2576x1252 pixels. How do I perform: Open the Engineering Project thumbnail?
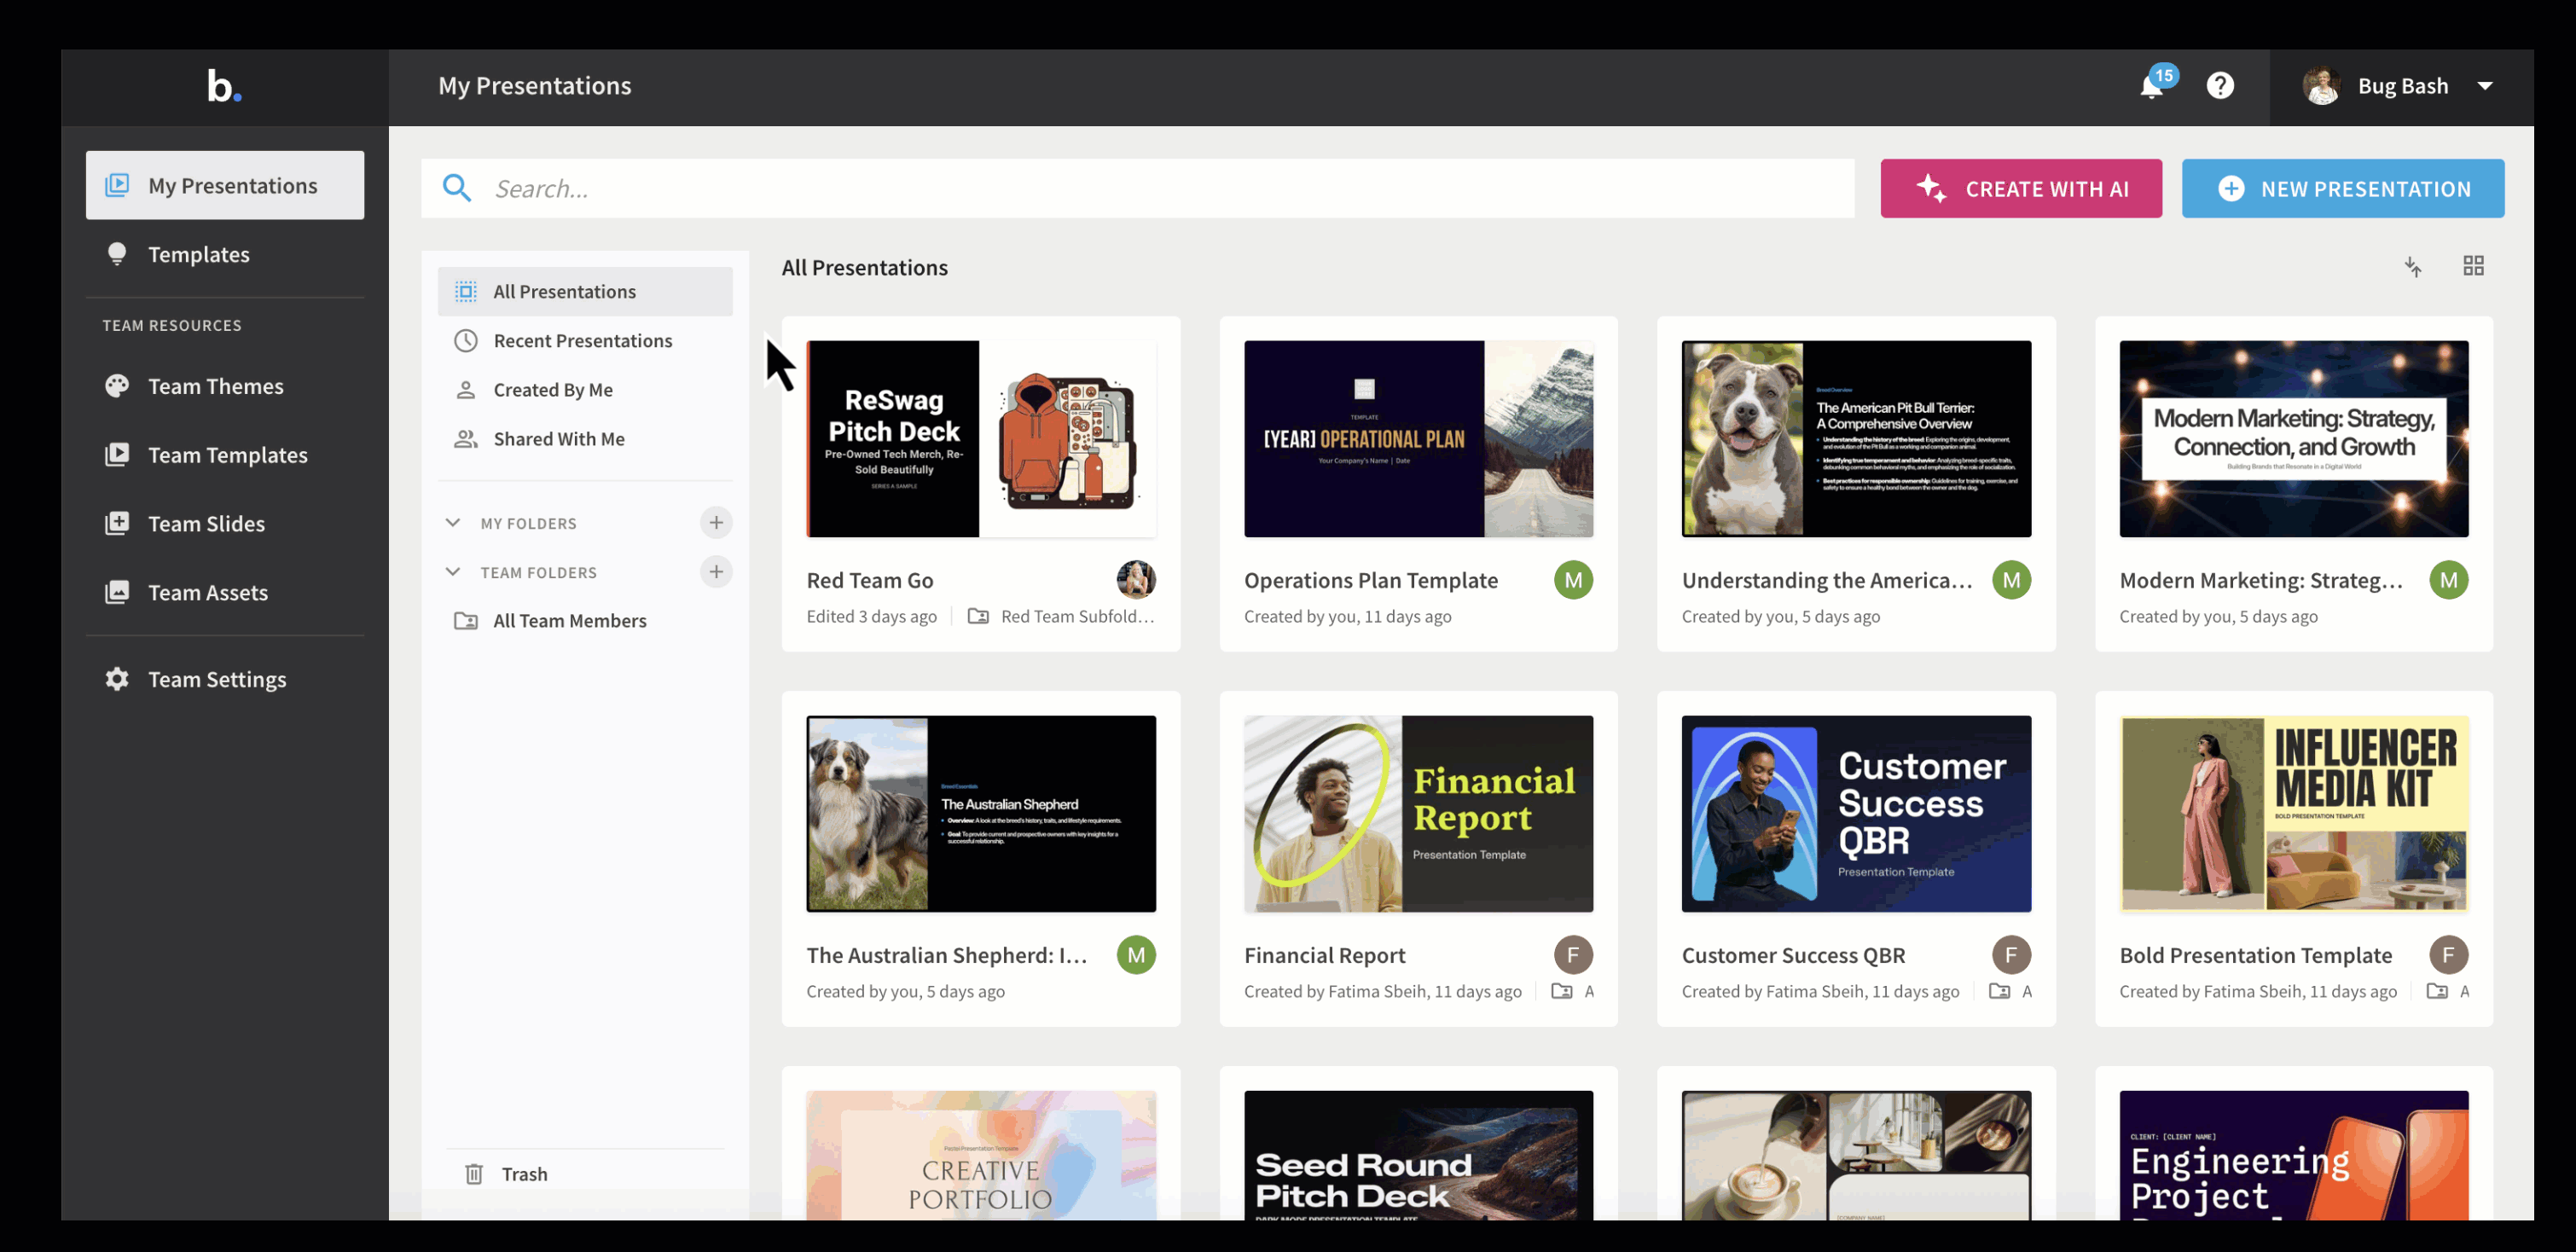click(2294, 1155)
